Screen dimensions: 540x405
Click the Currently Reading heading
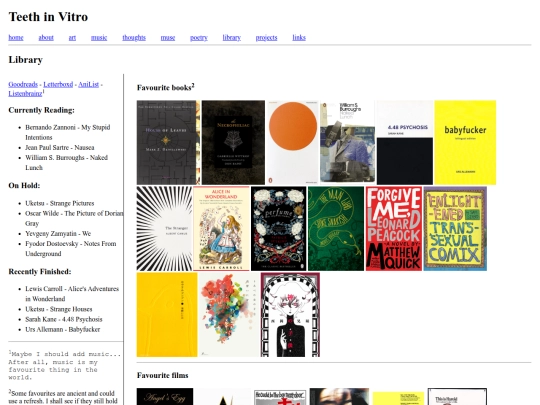click(41, 110)
